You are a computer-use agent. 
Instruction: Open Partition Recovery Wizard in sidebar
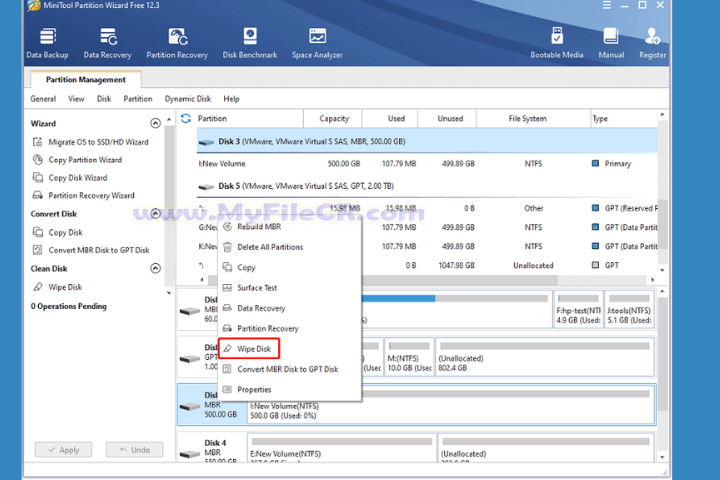(84, 196)
